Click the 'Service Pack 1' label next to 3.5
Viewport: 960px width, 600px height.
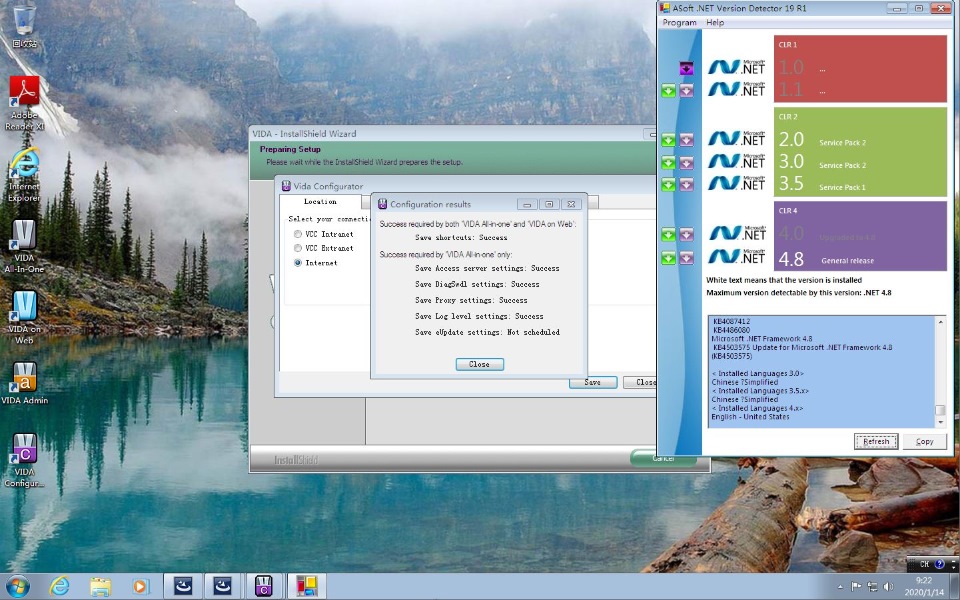coord(842,187)
